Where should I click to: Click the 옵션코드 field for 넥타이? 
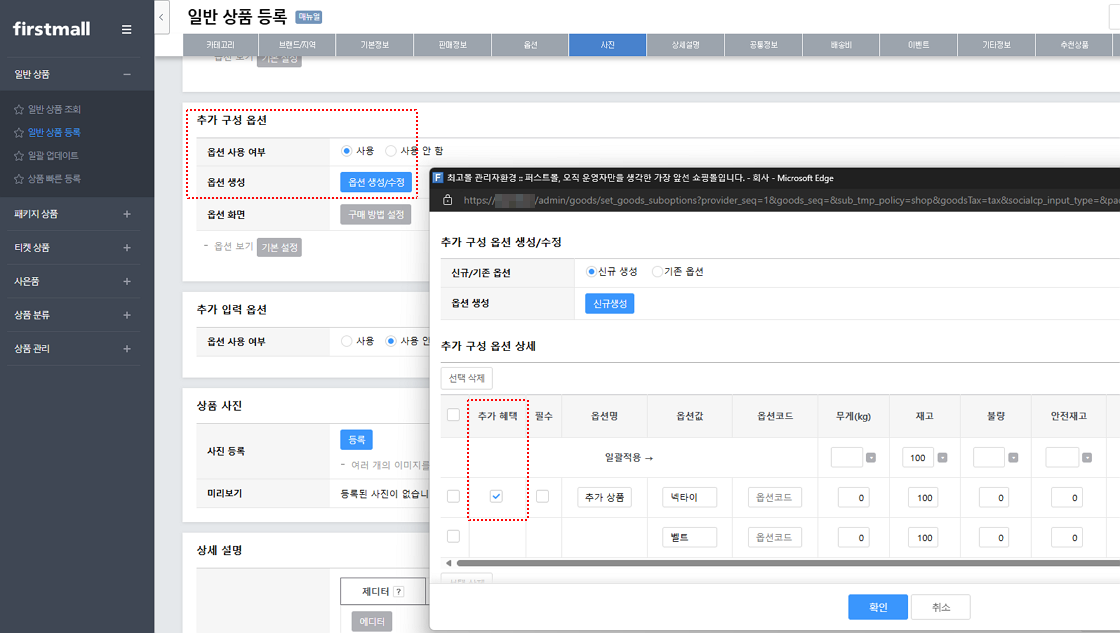click(x=775, y=497)
